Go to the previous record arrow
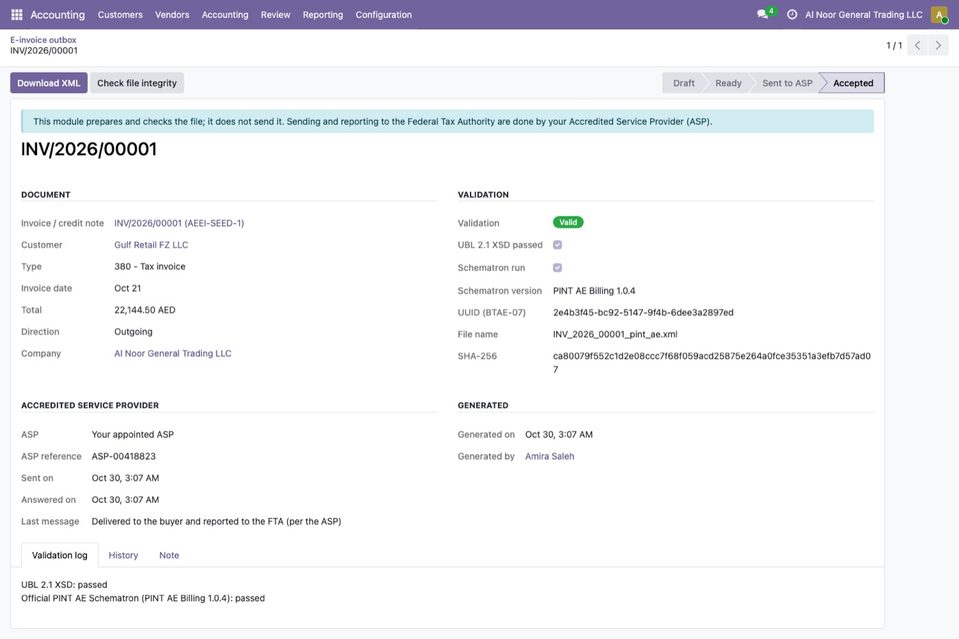This screenshot has height=639, width=959. click(x=917, y=45)
